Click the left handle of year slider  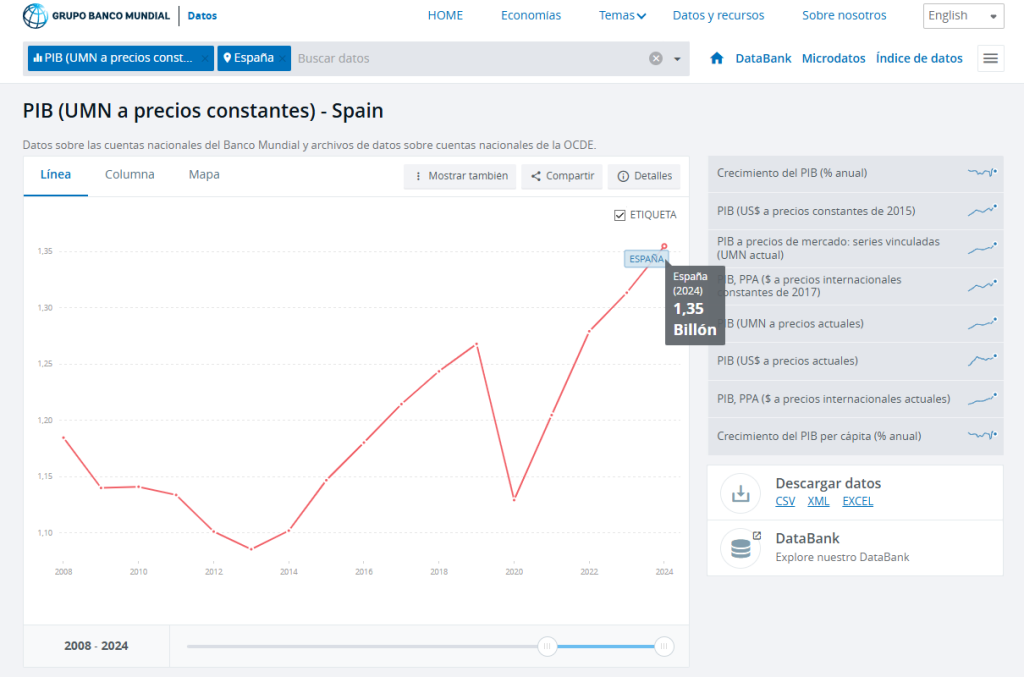[x=547, y=647]
